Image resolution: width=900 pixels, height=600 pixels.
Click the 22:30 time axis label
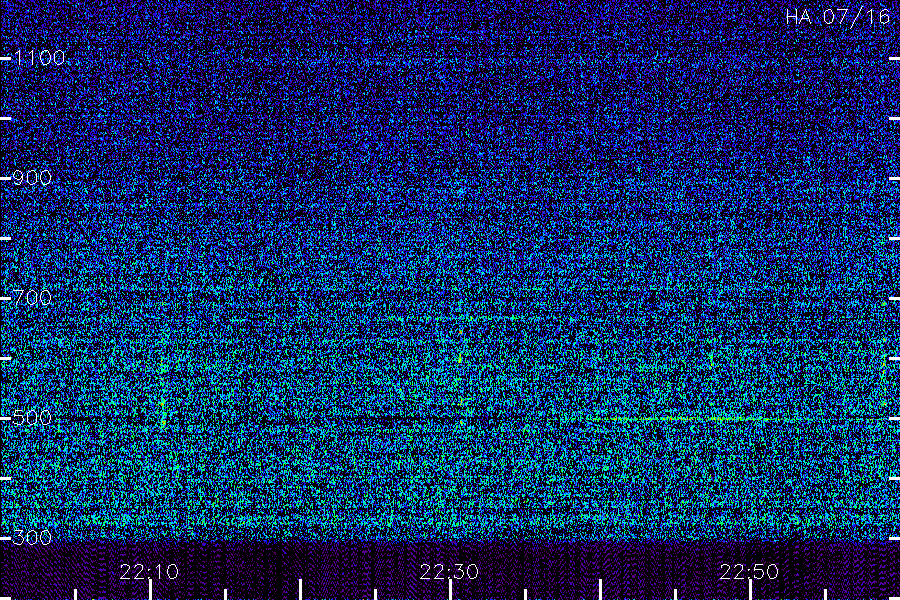click(x=449, y=572)
